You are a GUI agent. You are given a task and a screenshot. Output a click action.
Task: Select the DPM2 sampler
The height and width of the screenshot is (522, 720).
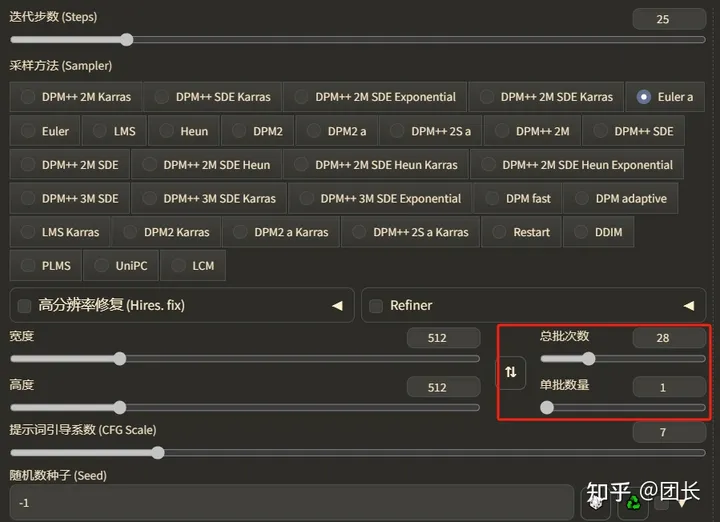coord(258,131)
